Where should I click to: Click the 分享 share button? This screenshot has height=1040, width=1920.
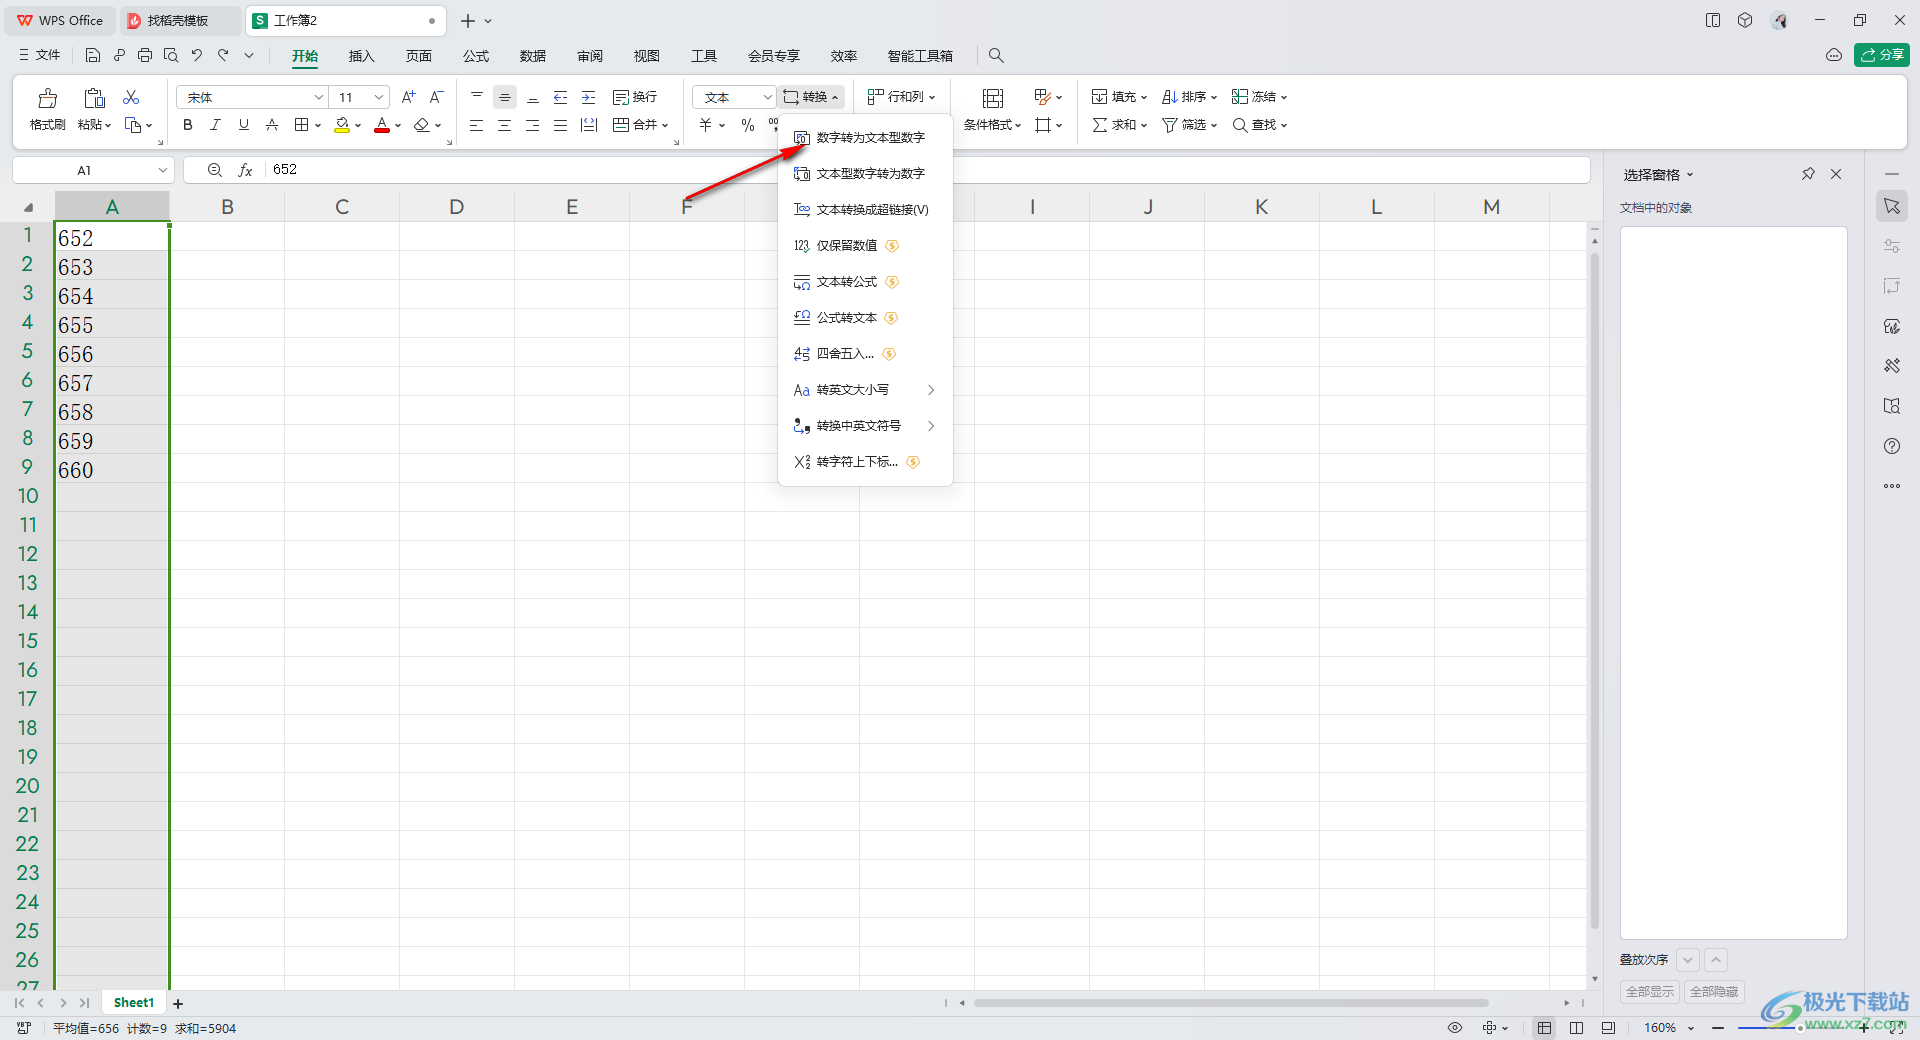point(1882,55)
